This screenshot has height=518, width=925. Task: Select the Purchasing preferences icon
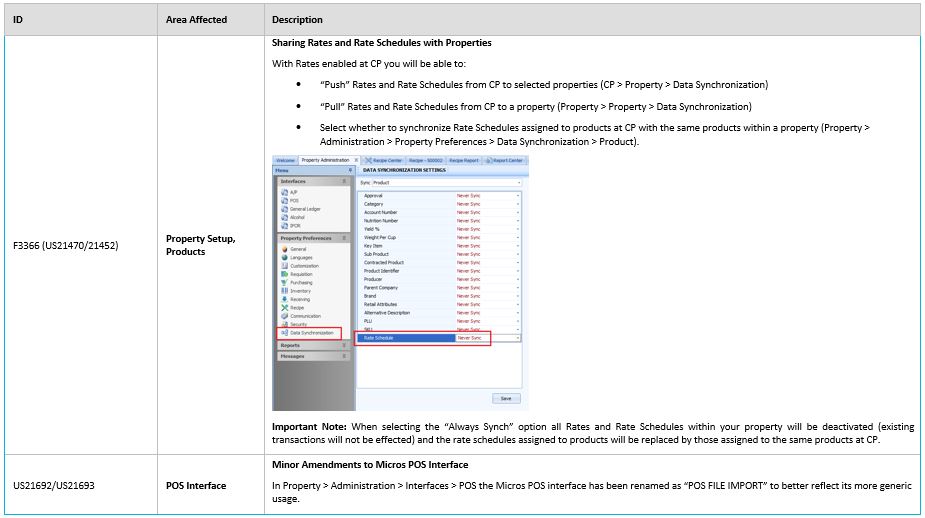pos(284,282)
